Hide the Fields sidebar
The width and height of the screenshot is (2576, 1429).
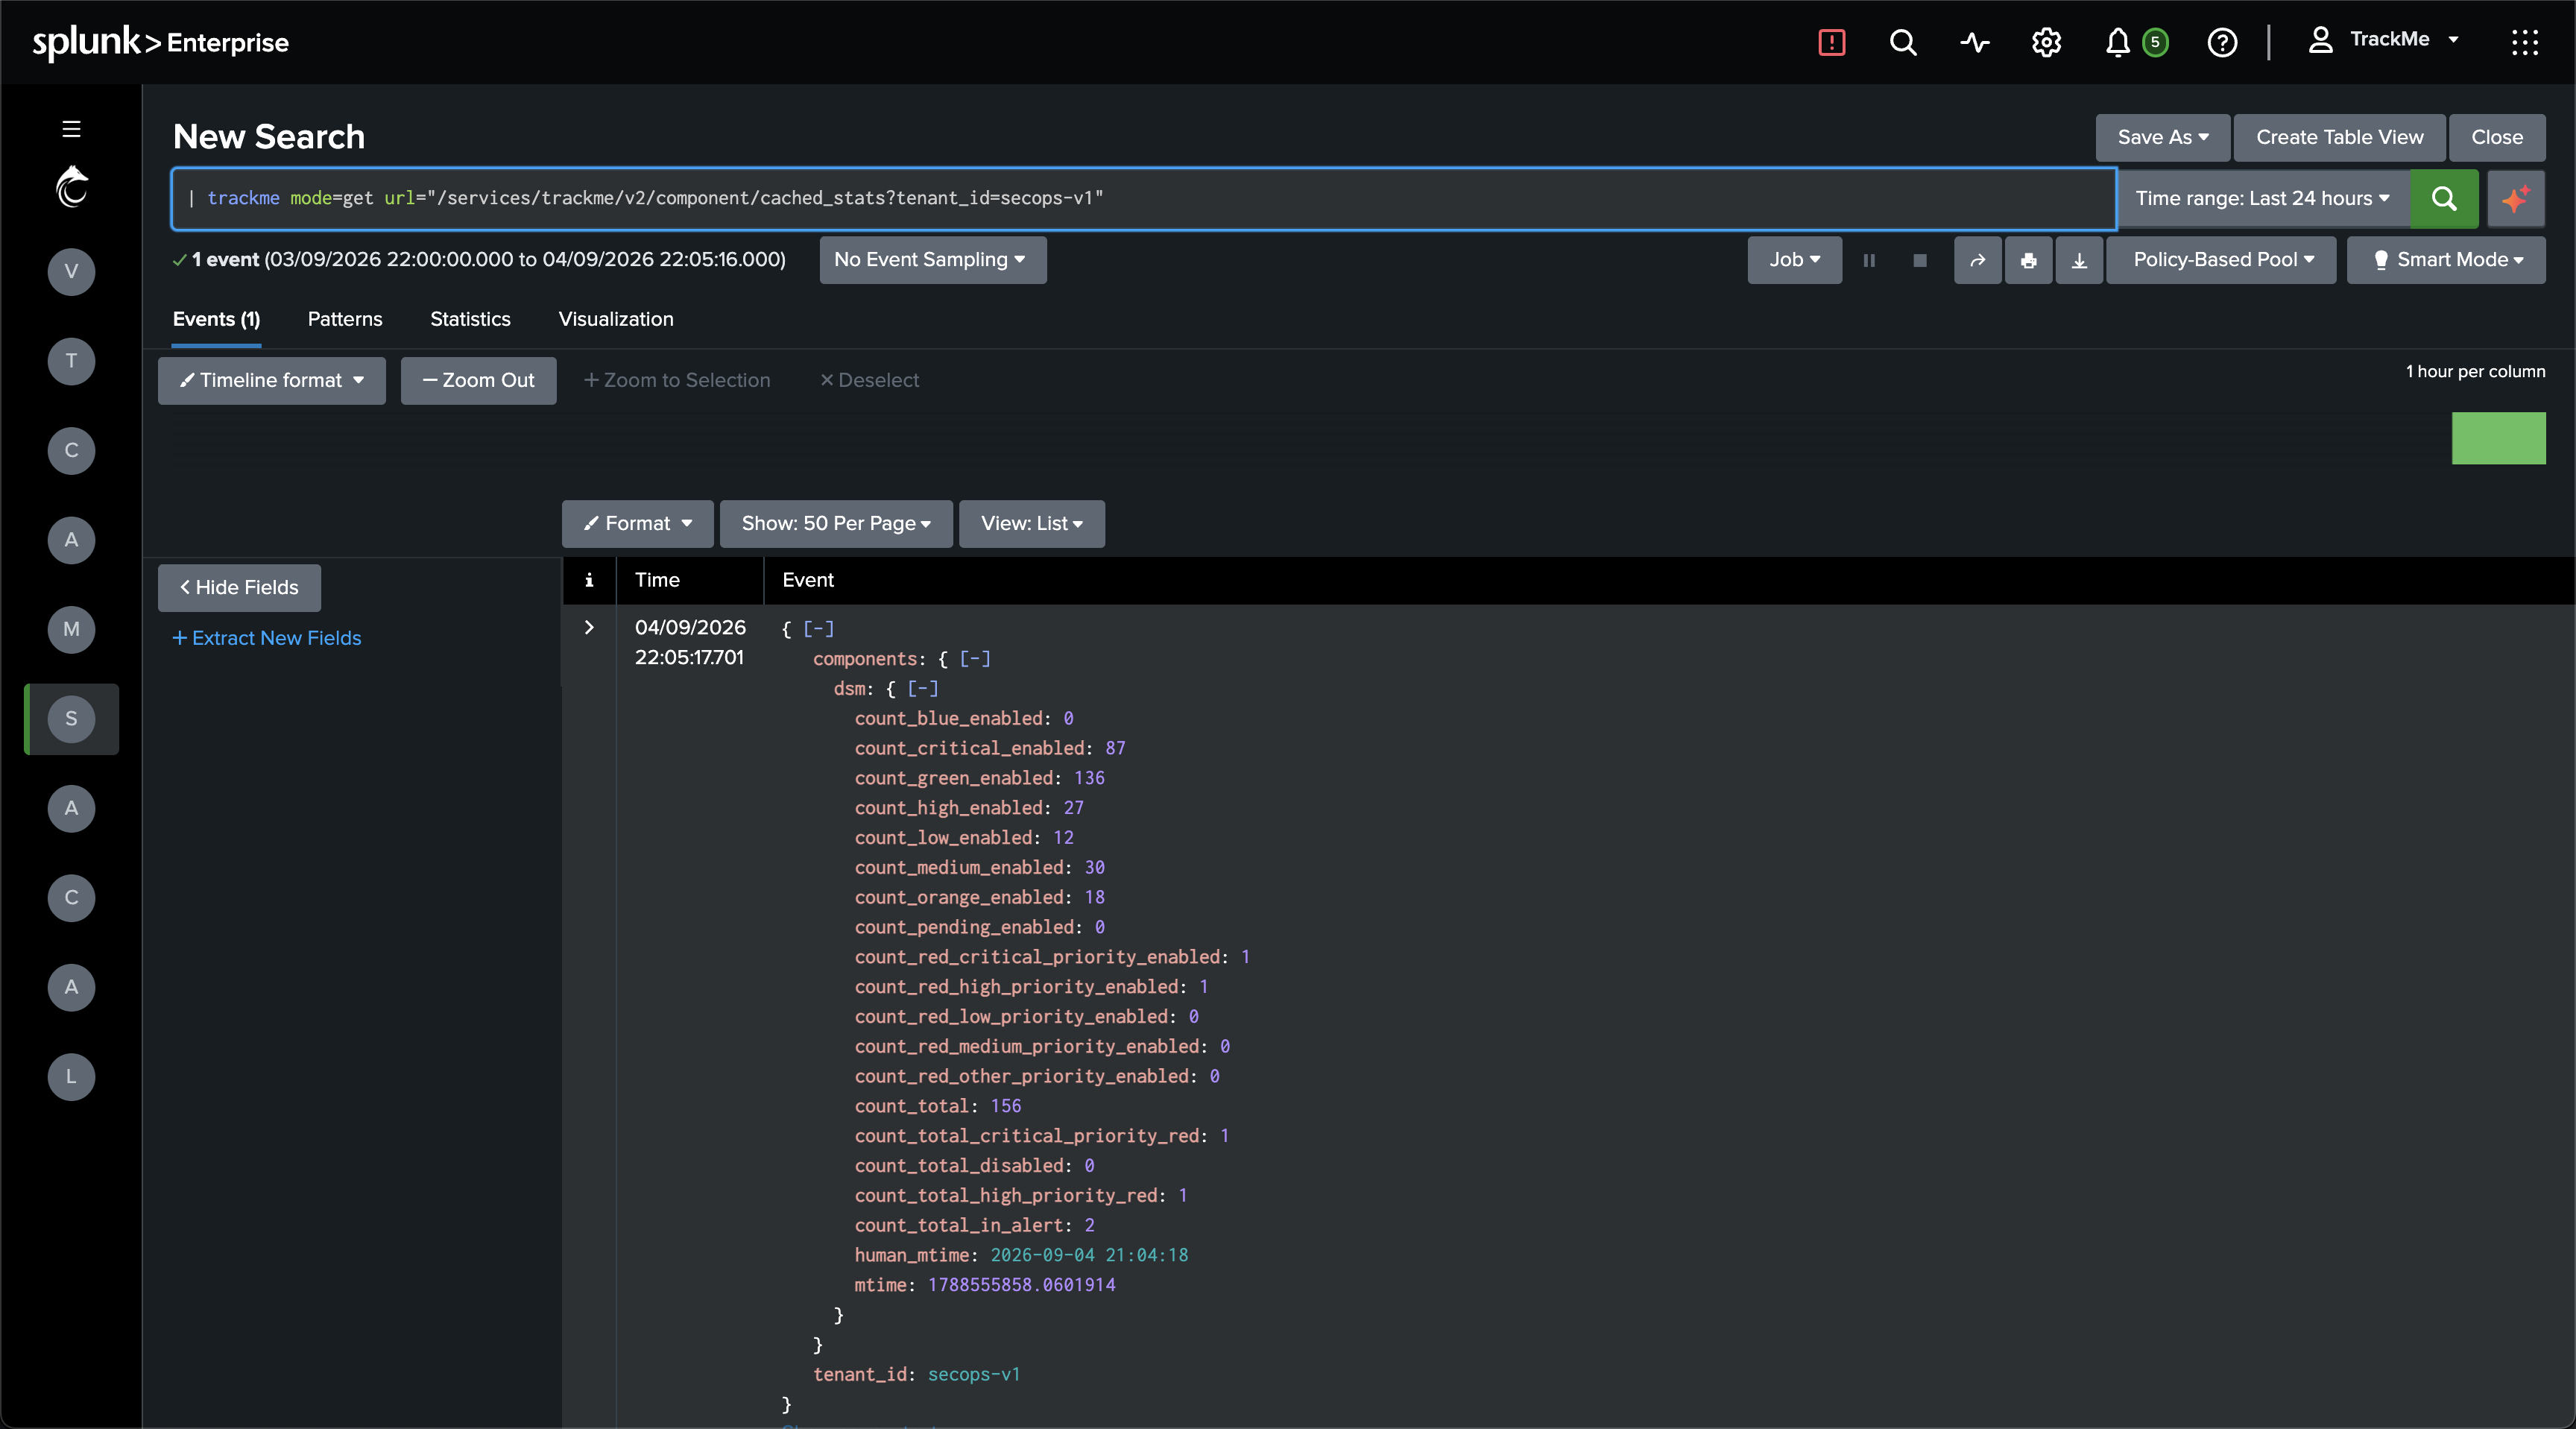click(x=239, y=587)
